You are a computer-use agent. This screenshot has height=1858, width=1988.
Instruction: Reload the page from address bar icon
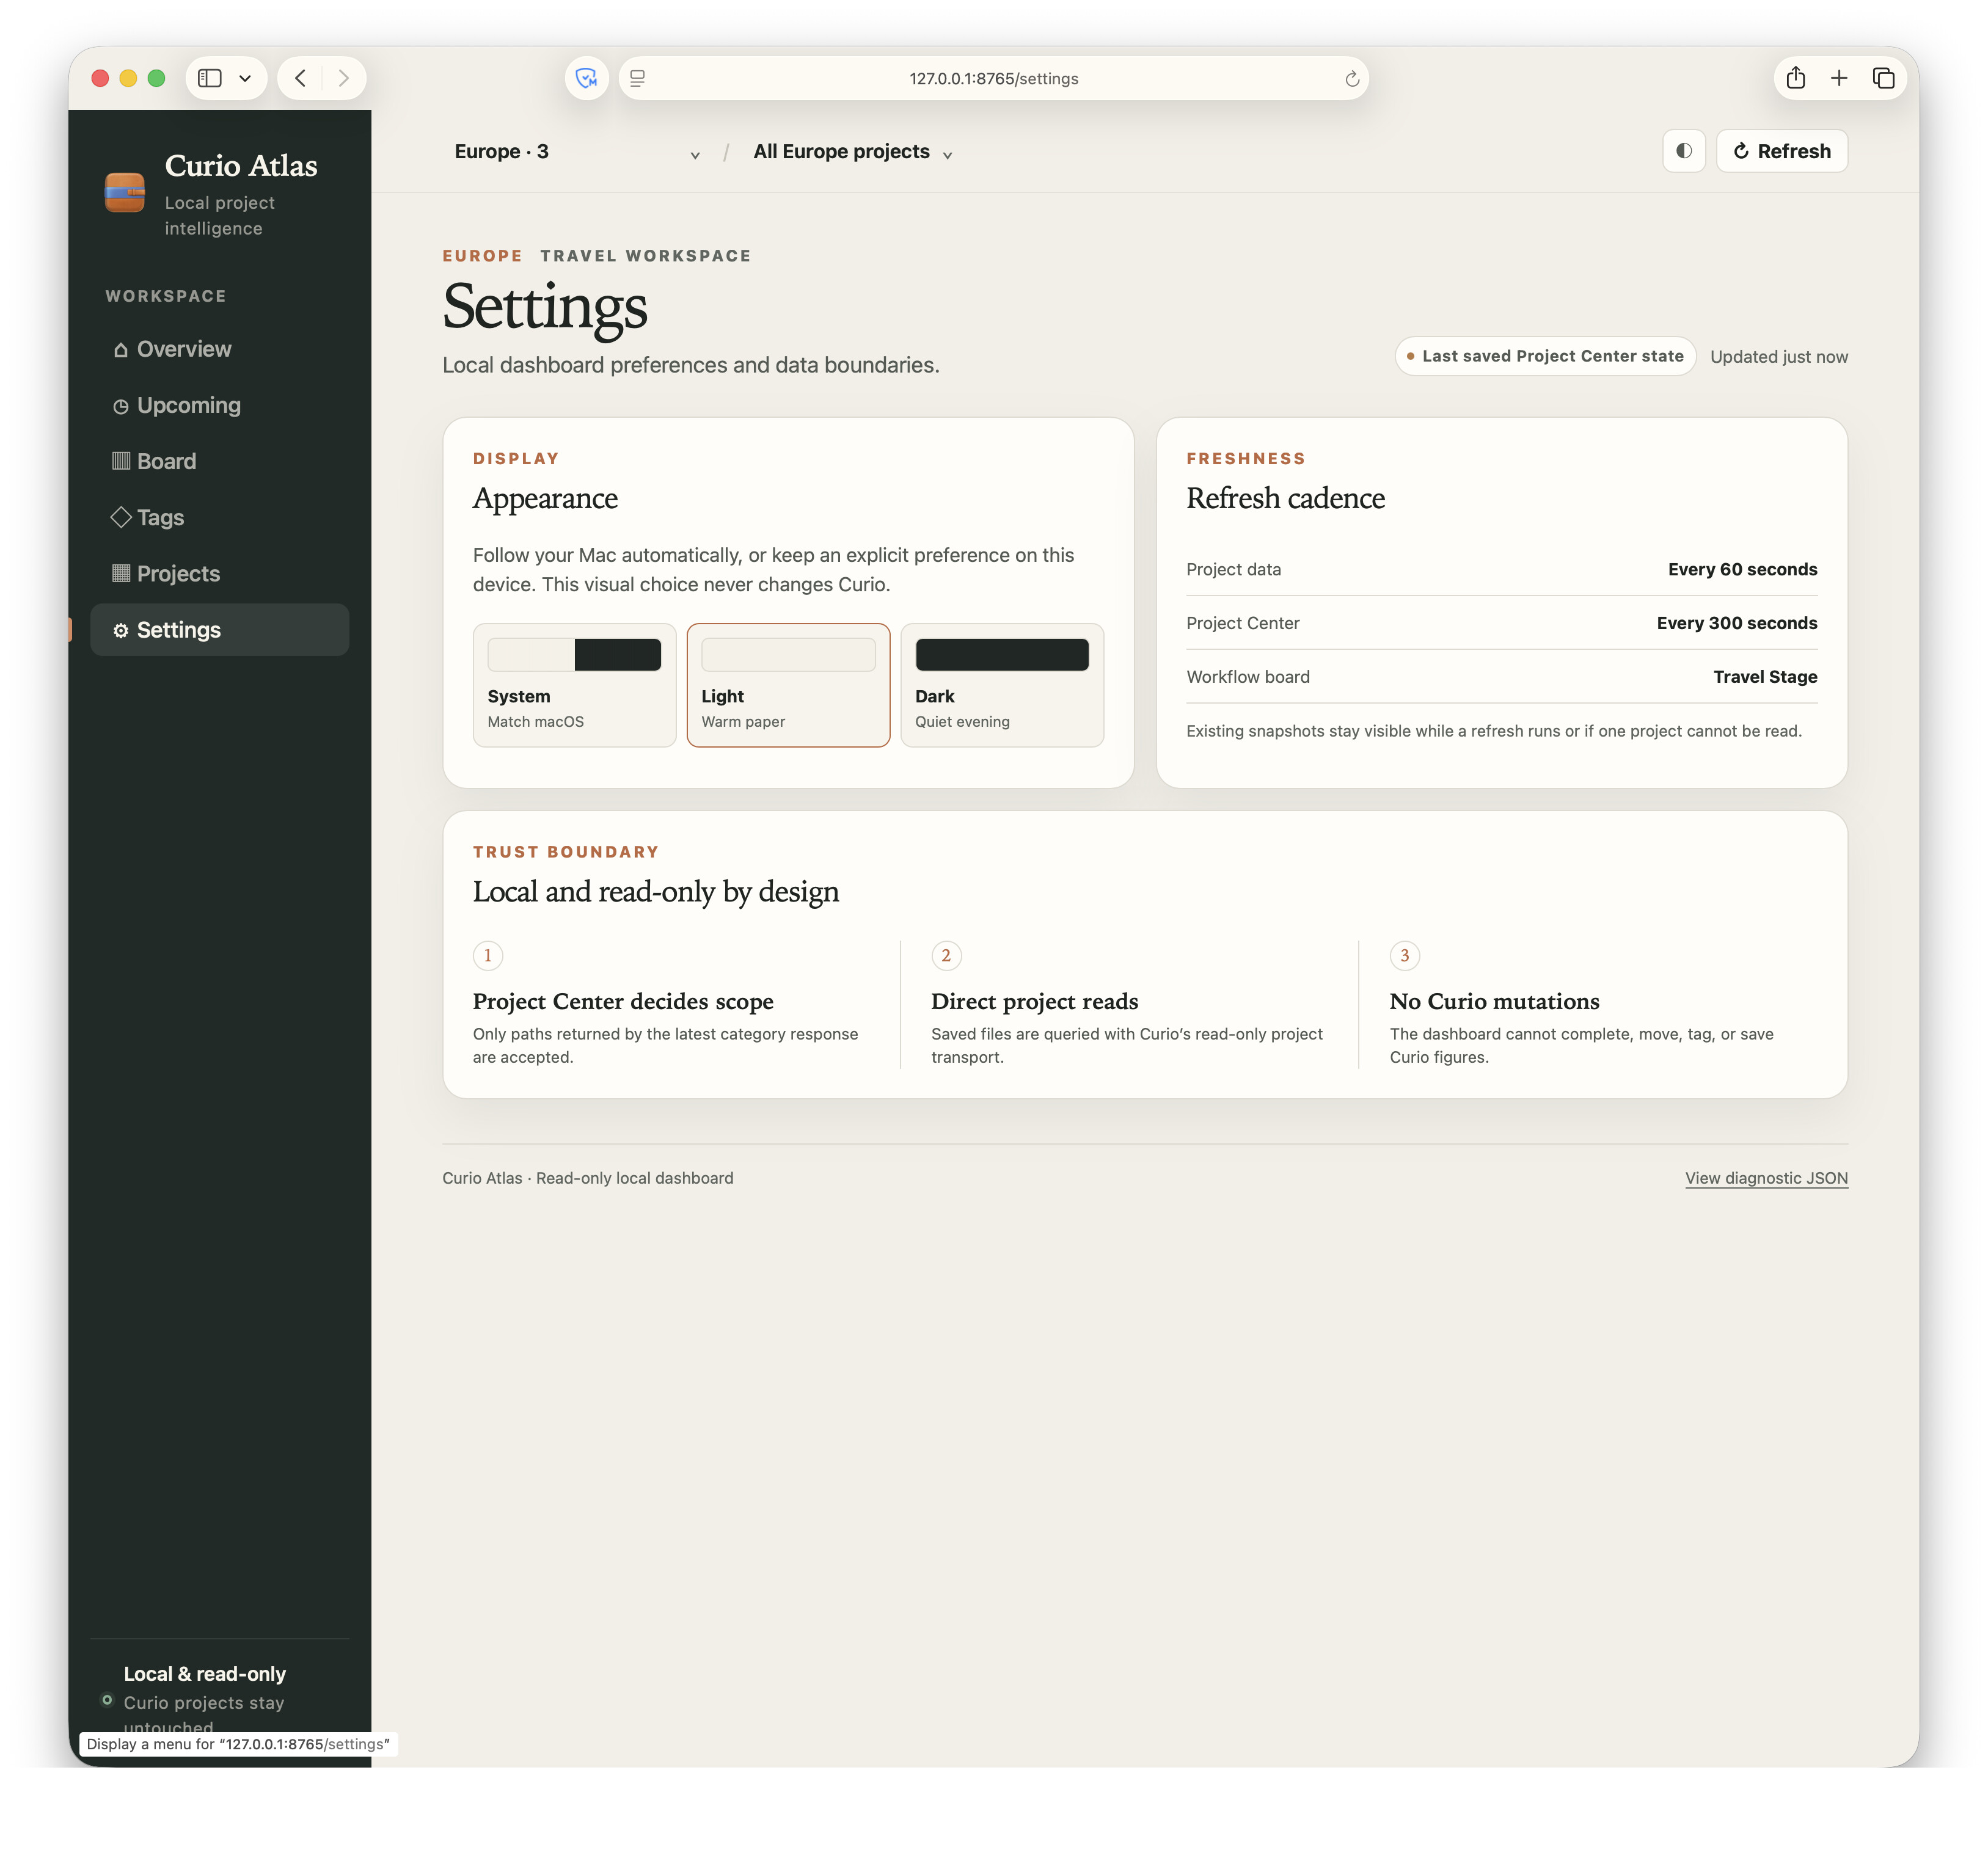click(x=1352, y=78)
